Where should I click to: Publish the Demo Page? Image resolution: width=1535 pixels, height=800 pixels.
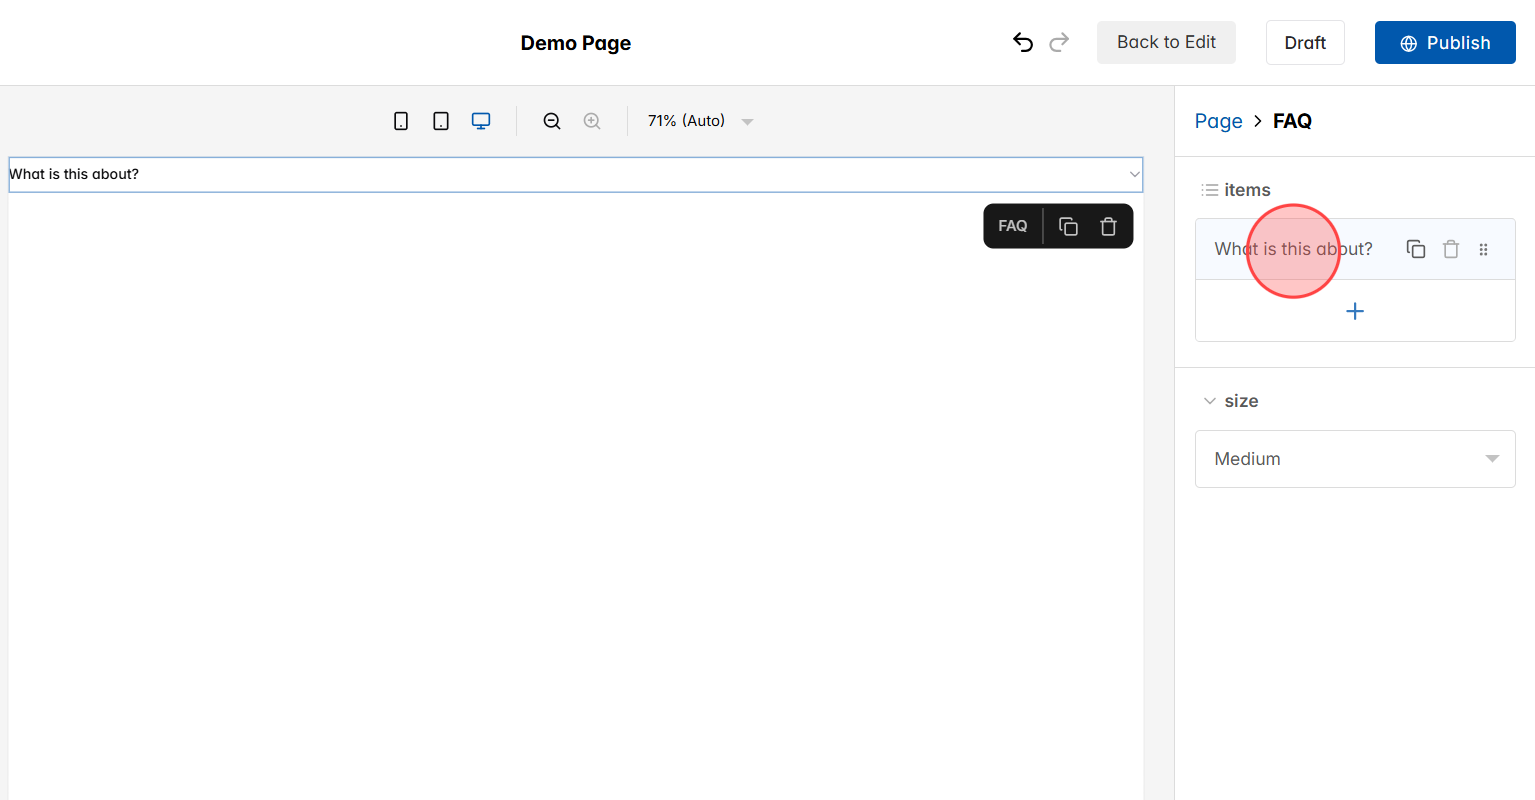click(x=1444, y=42)
